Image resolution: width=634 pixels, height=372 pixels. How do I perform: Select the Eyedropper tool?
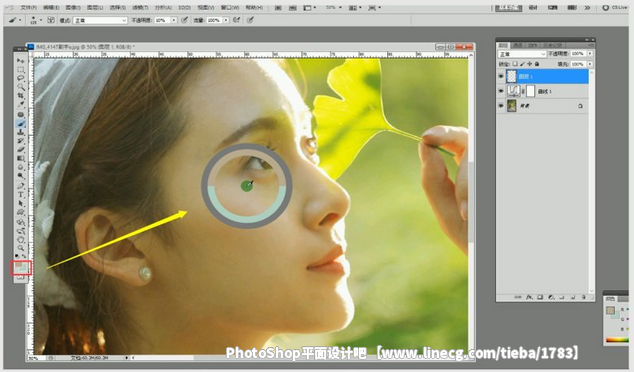(x=20, y=105)
